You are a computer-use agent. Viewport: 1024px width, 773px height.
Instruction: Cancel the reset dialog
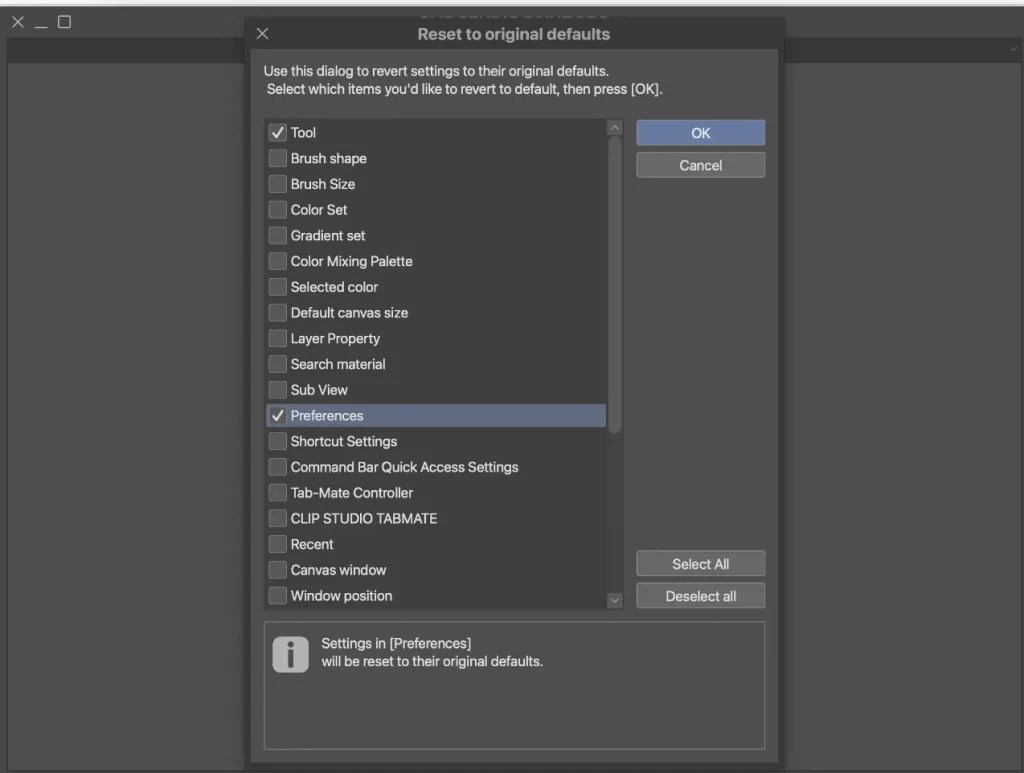(700, 165)
